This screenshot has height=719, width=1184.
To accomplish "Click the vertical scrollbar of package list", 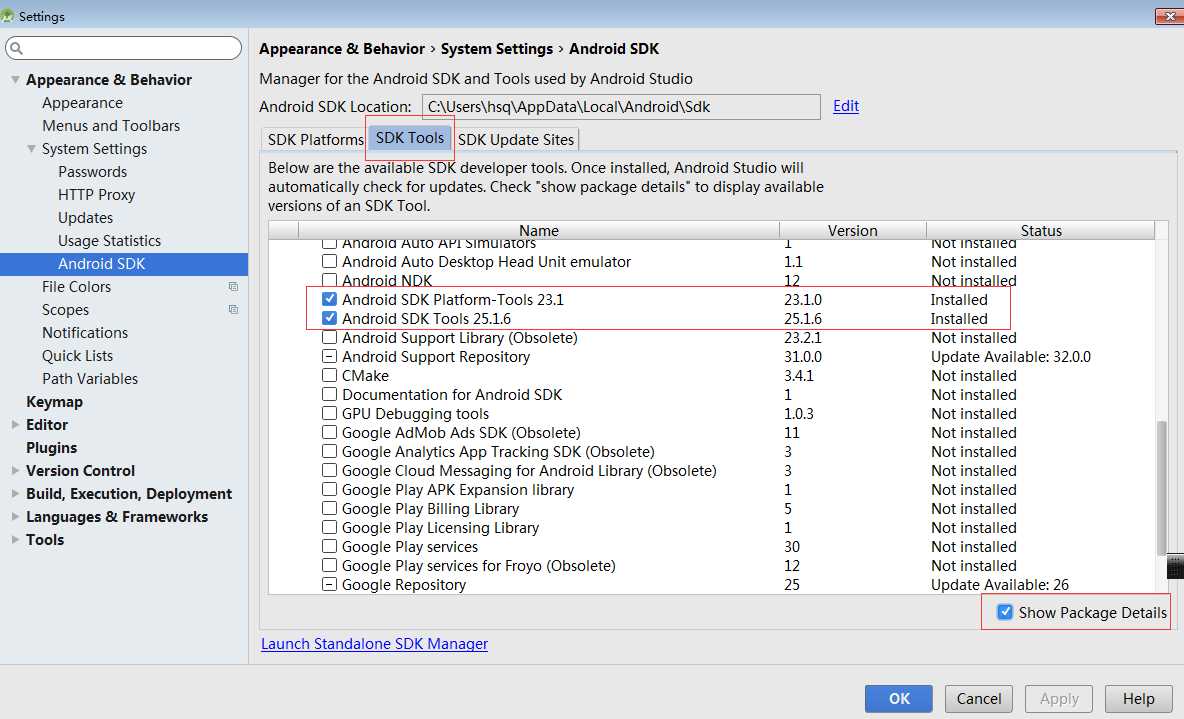I will point(1161,487).
